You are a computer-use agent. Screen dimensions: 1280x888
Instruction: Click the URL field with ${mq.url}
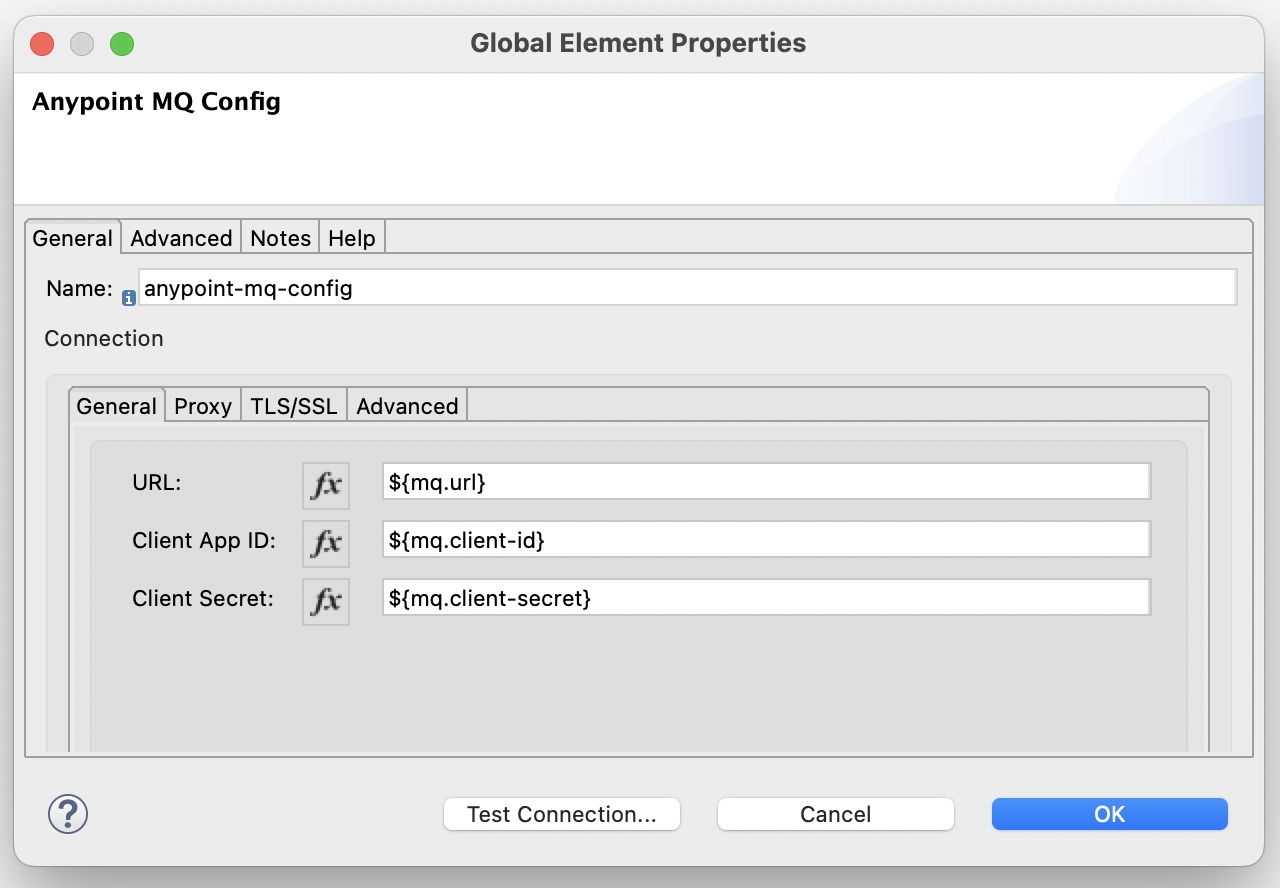[767, 482]
